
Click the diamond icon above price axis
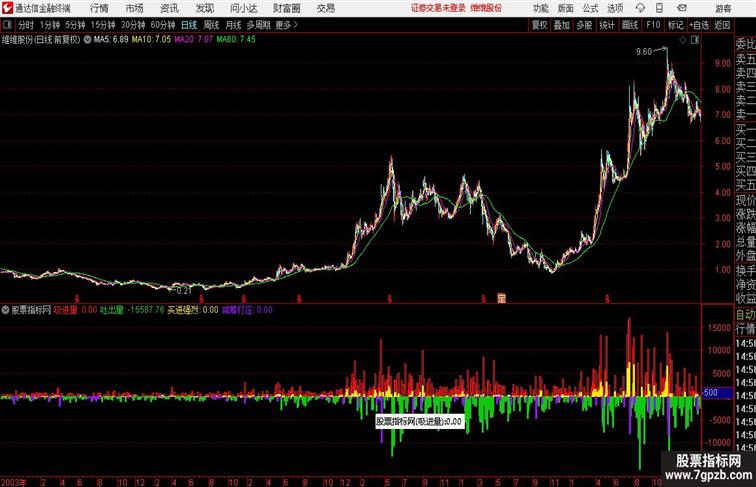pyautogui.click(x=683, y=40)
